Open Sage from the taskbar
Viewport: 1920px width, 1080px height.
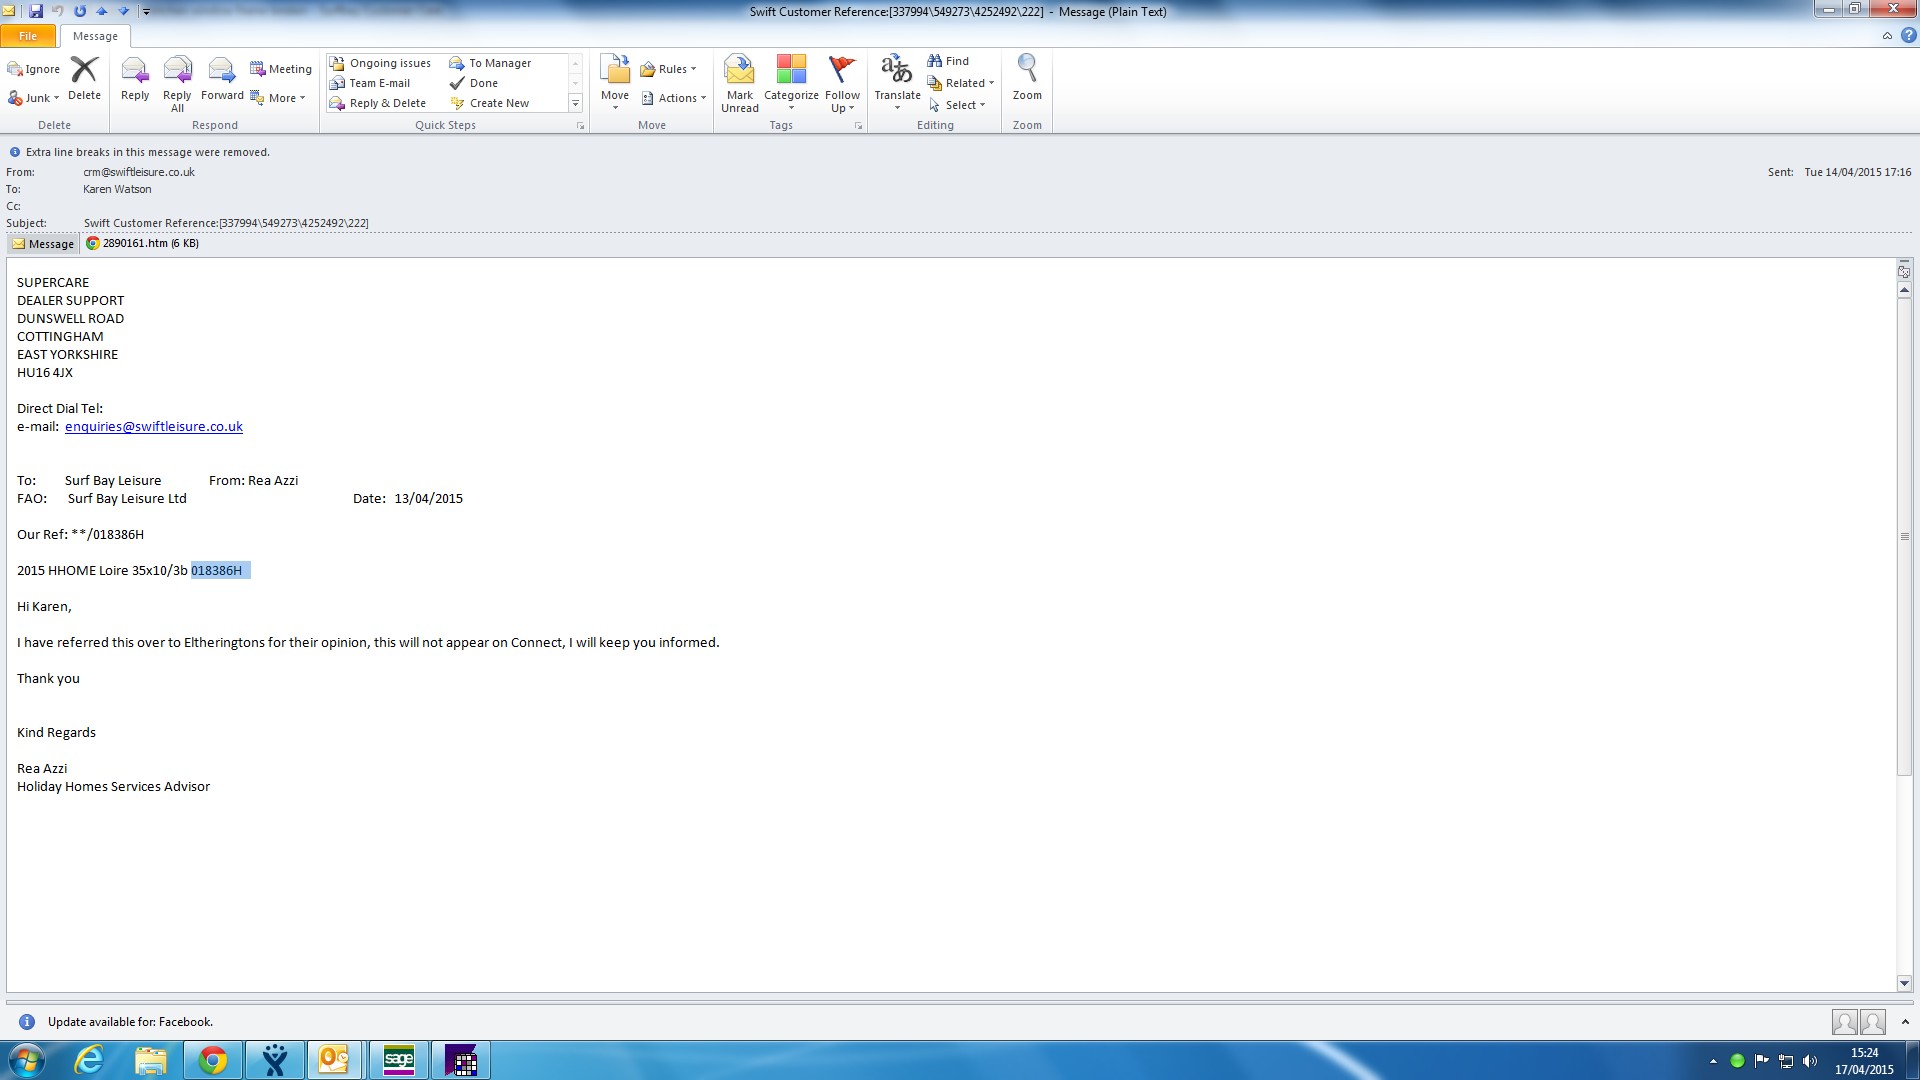pyautogui.click(x=398, y=1060)
